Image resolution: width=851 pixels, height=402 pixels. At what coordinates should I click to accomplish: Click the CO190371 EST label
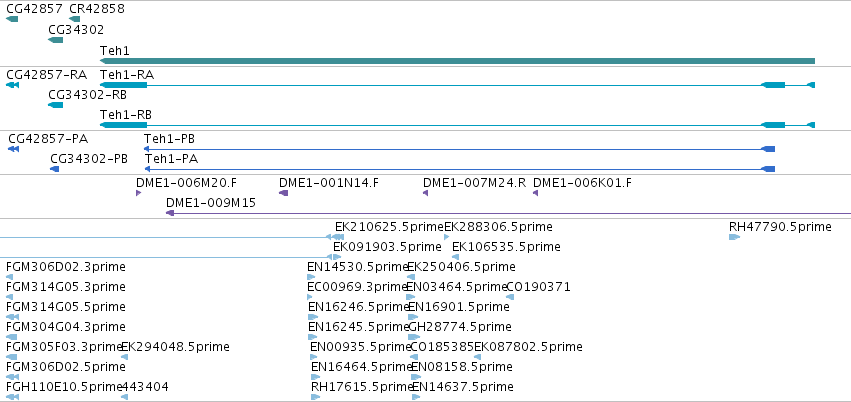(x=538, y=286)
